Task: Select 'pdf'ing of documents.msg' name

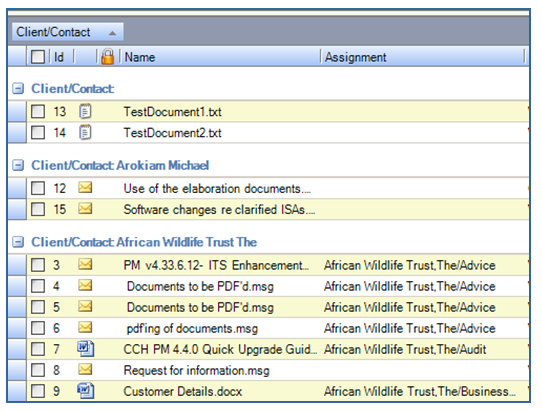Action: (x=192, y=329)
